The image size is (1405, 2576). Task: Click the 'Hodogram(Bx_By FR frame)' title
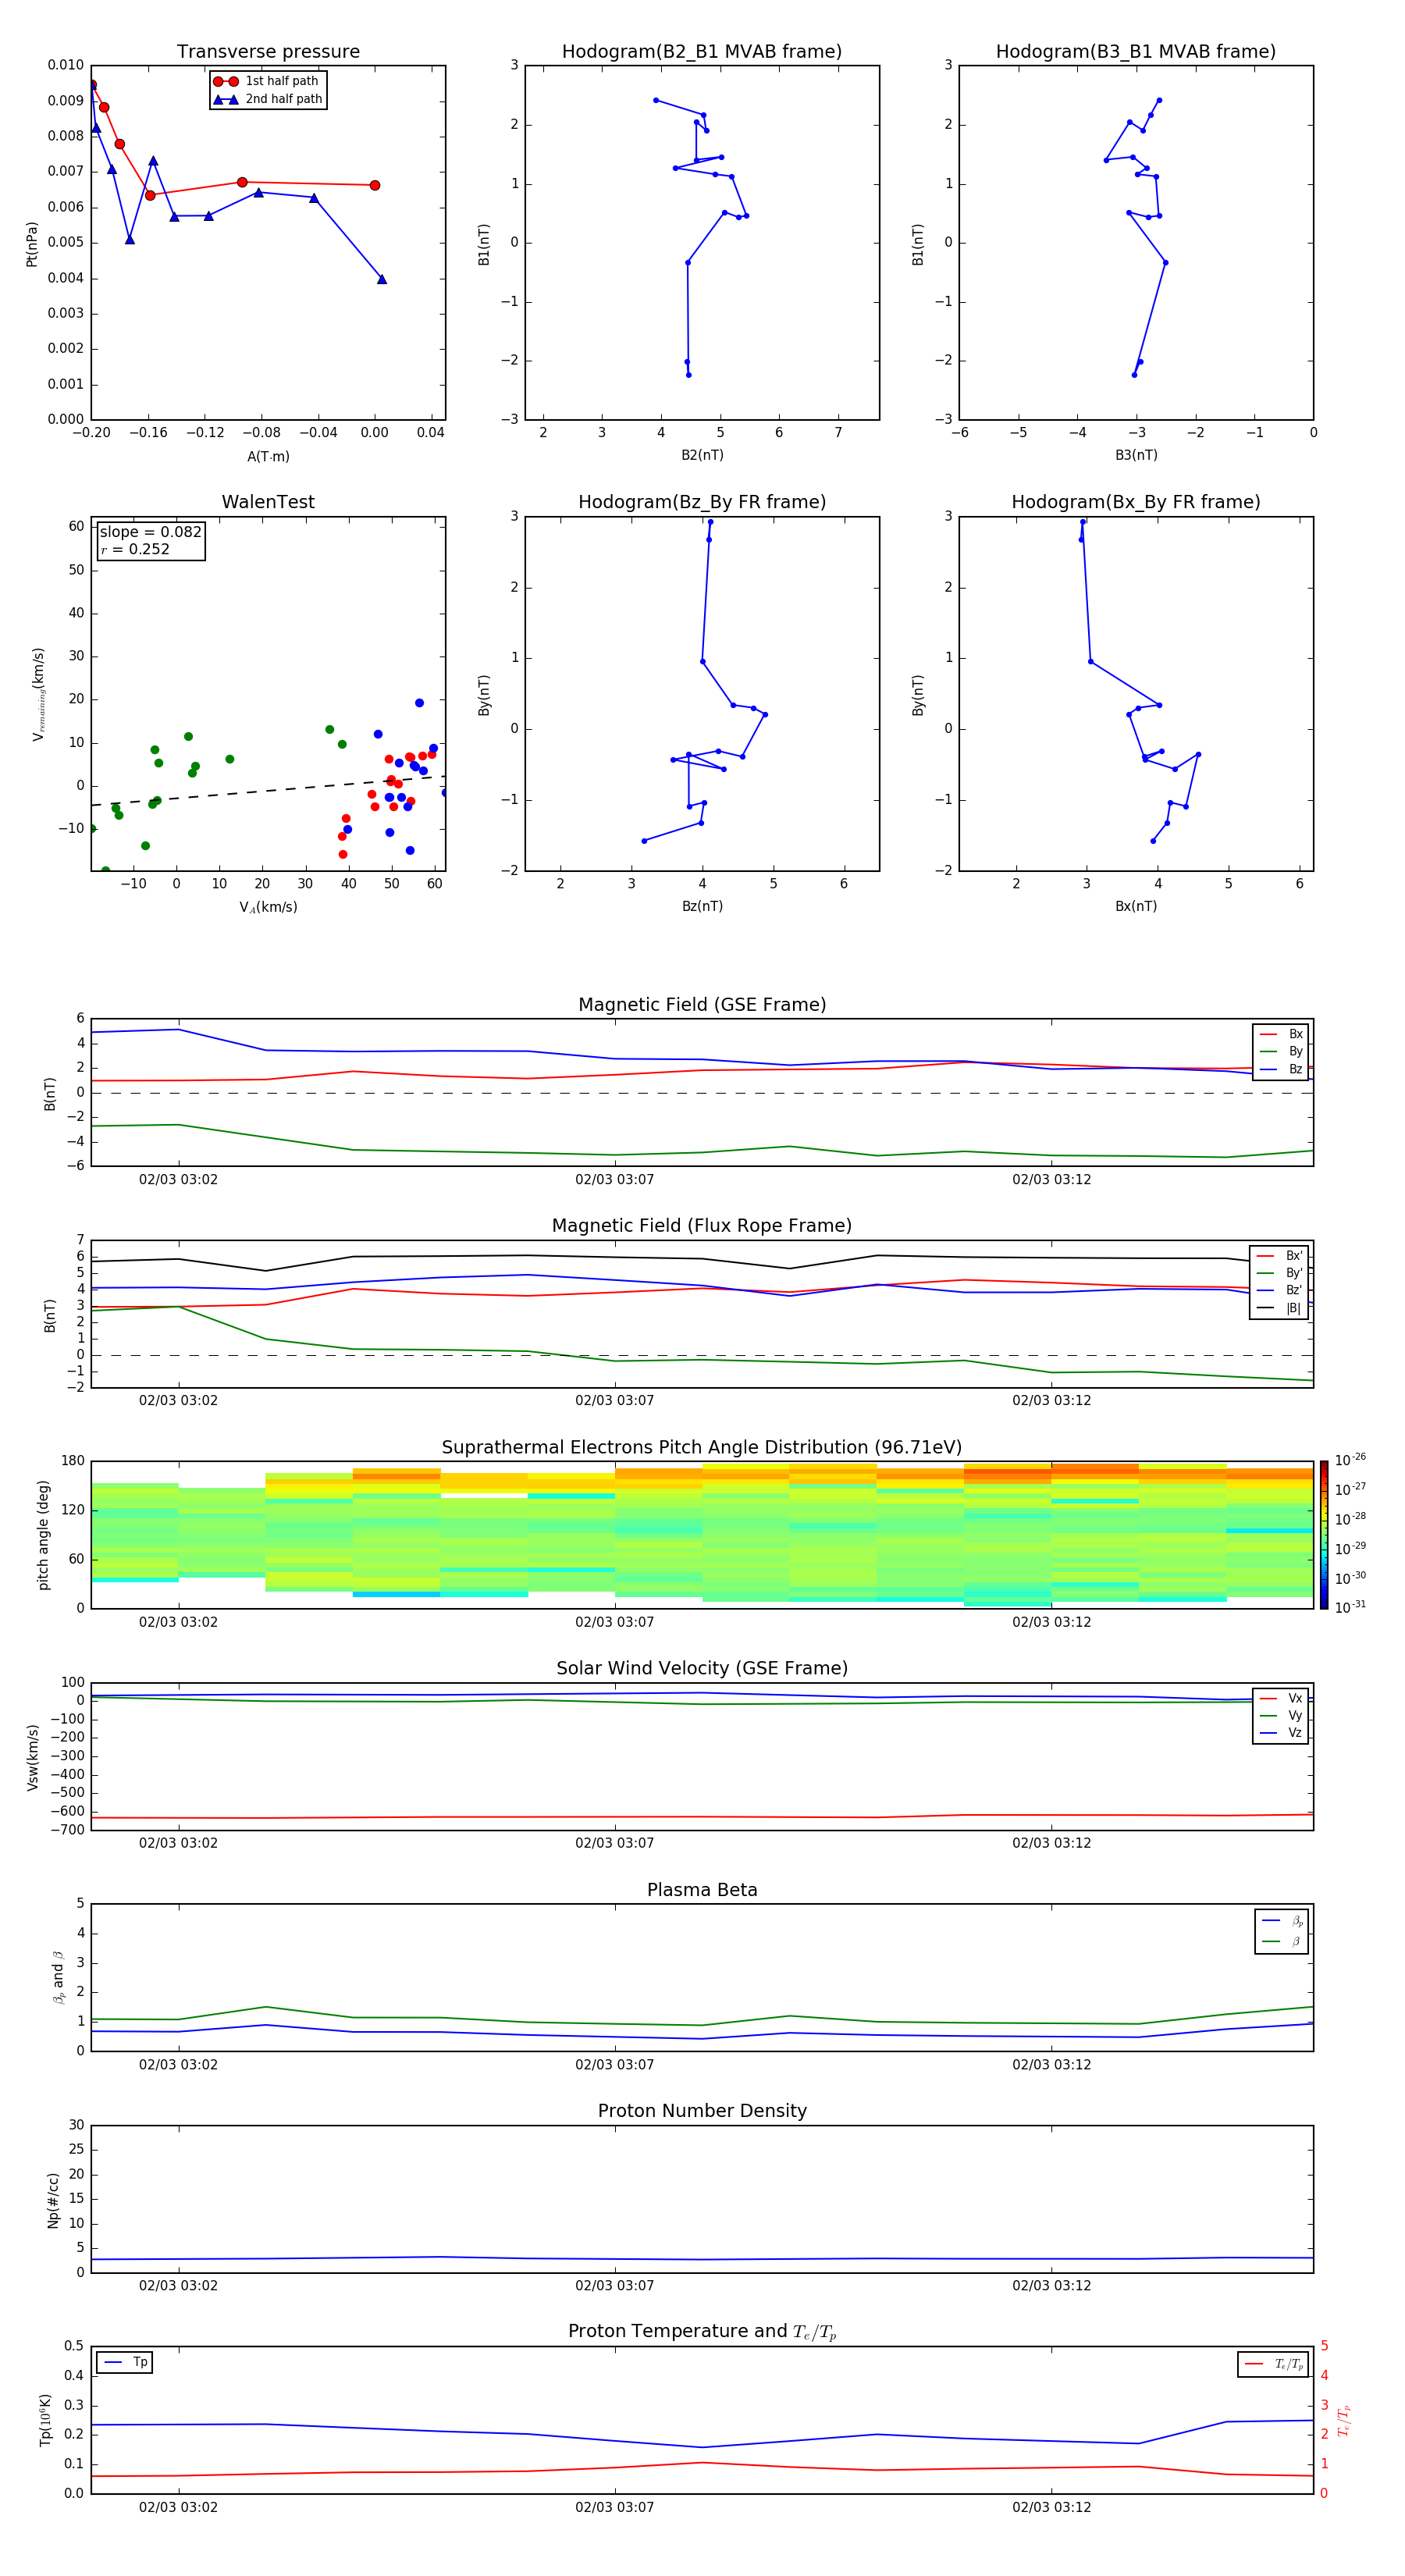click(x=1135, y=502)
